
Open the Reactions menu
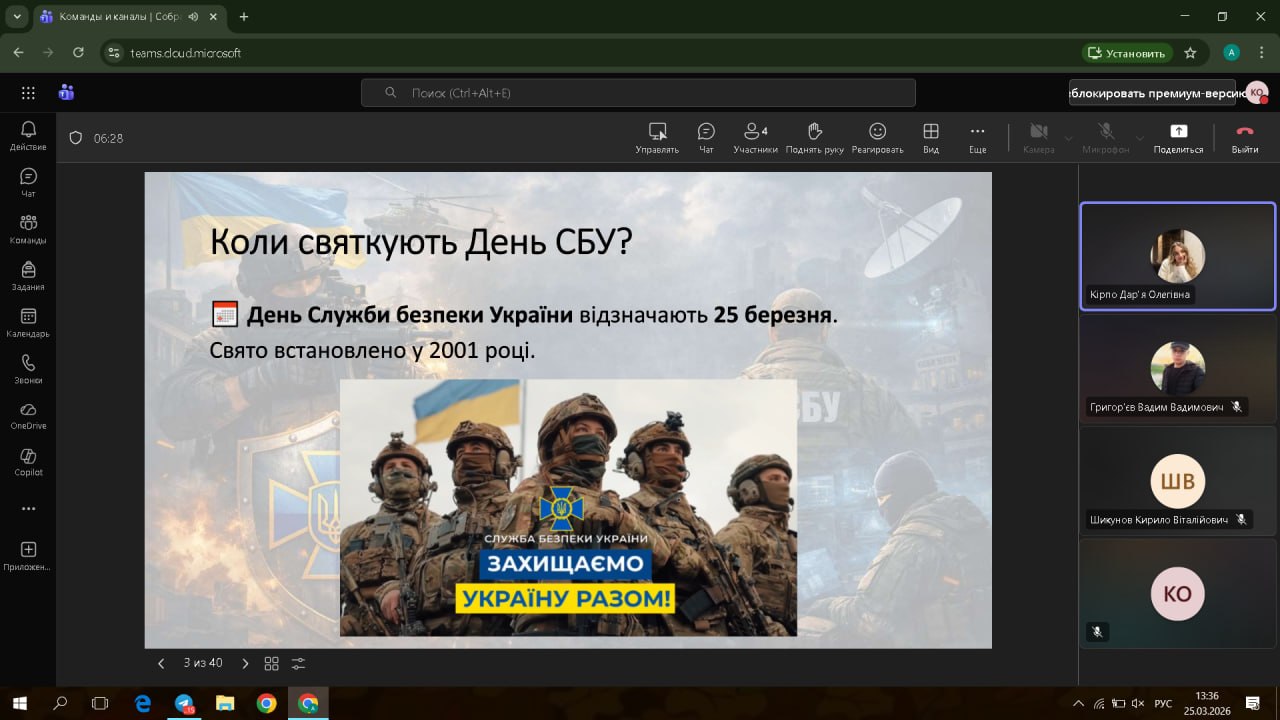[877, 137]
